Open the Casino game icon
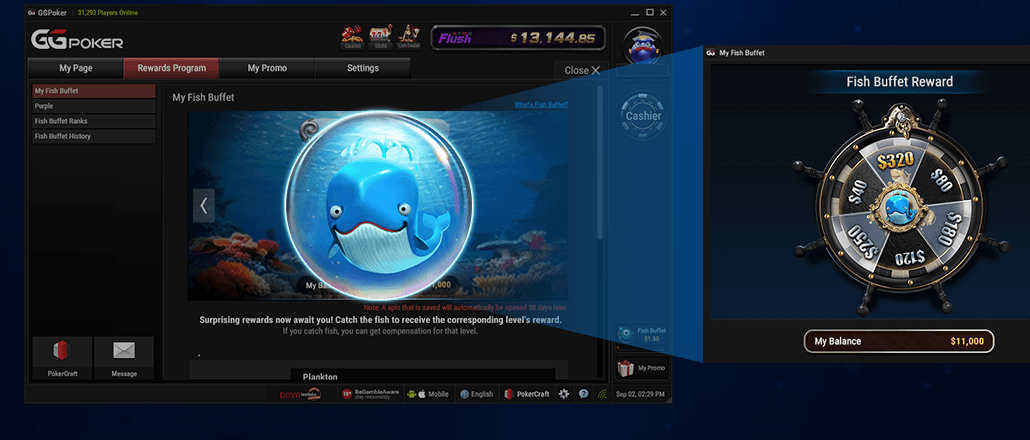This screenshot has height=440, width=1030. [352, 37]
